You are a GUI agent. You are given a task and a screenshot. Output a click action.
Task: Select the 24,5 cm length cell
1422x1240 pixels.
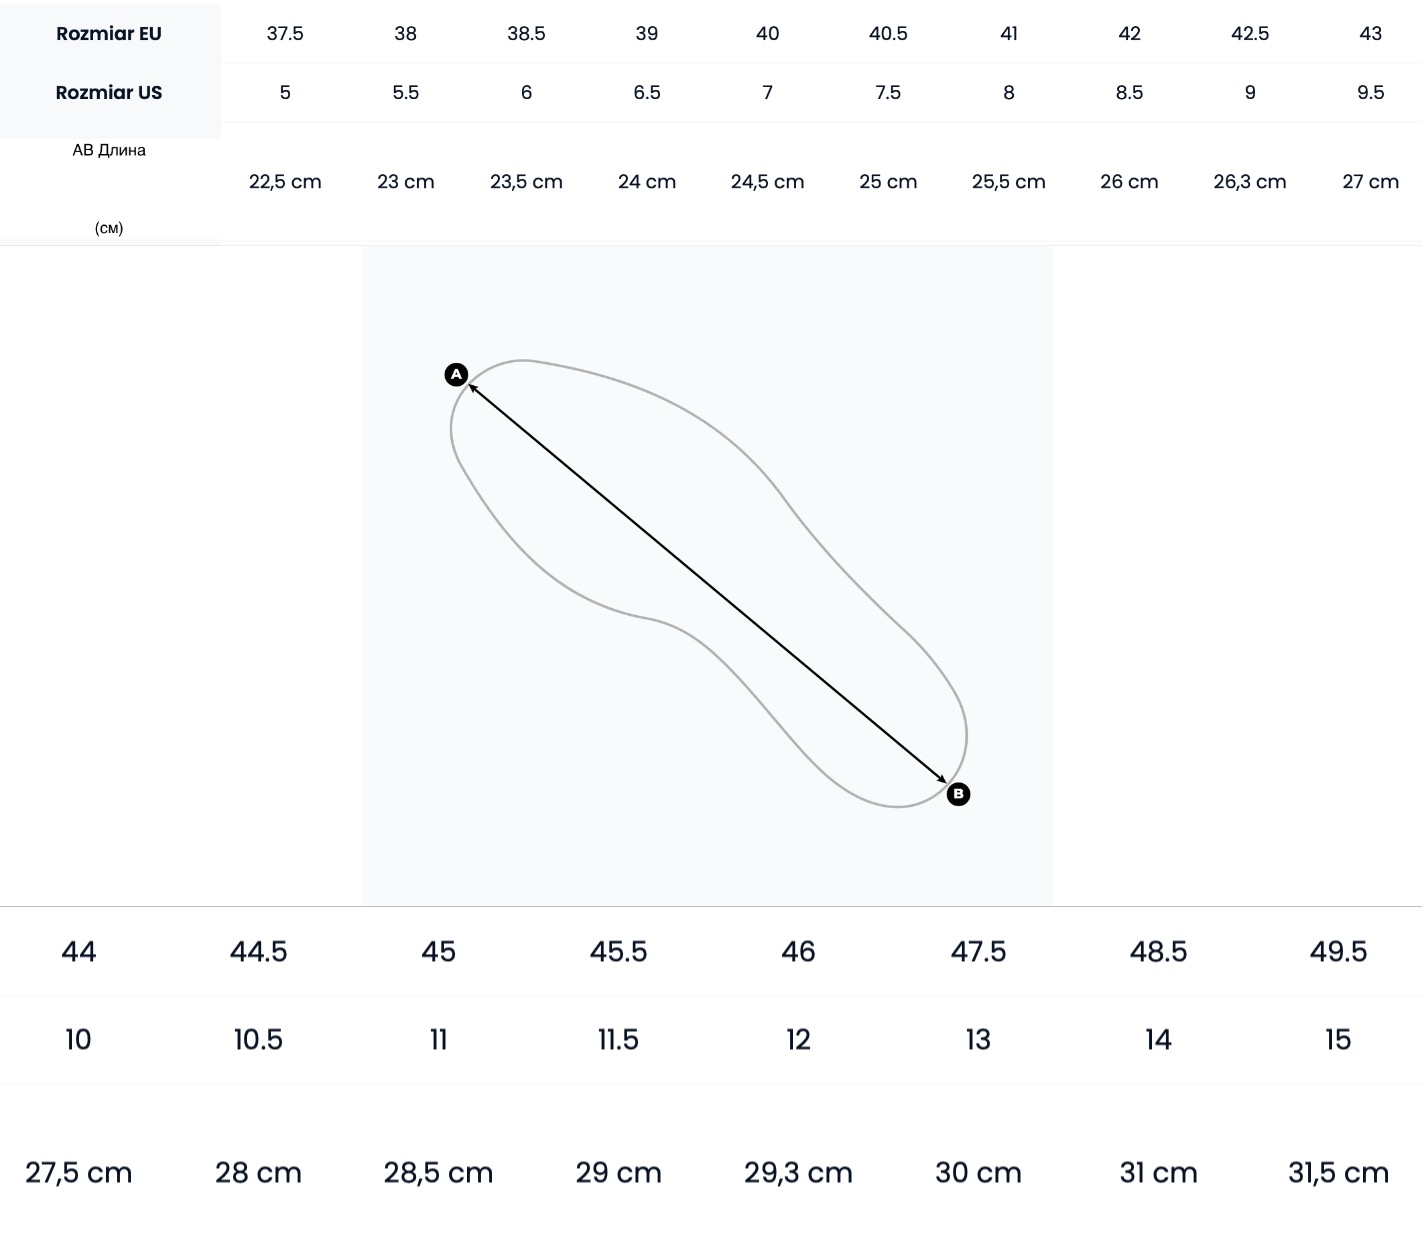click(x=767, y=181)
